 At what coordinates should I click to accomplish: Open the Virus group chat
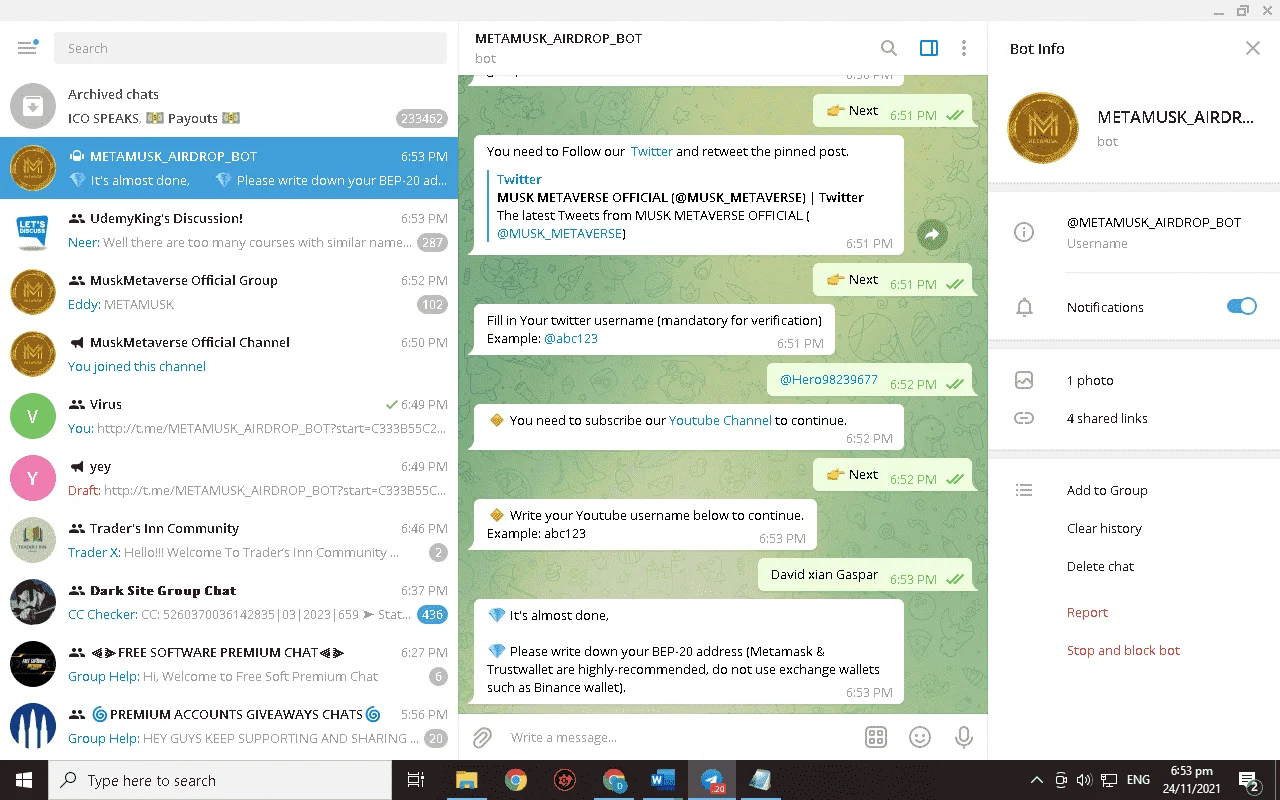pyautogui.click(x=229, y=416)
